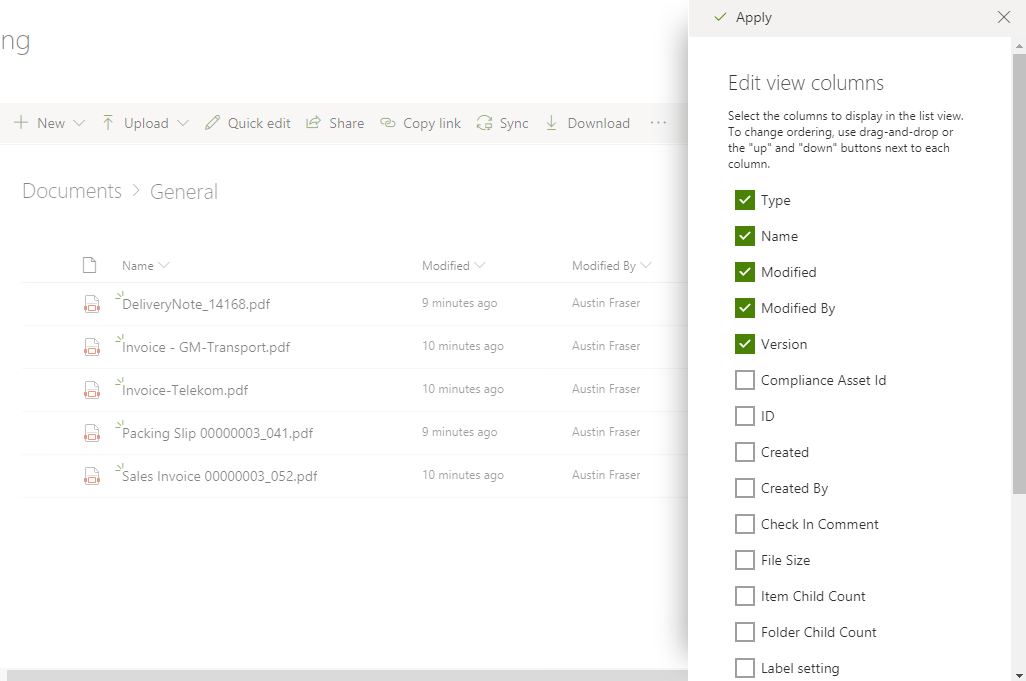
Task: Click the General breadcrumb item
Action: pos(184,192)
